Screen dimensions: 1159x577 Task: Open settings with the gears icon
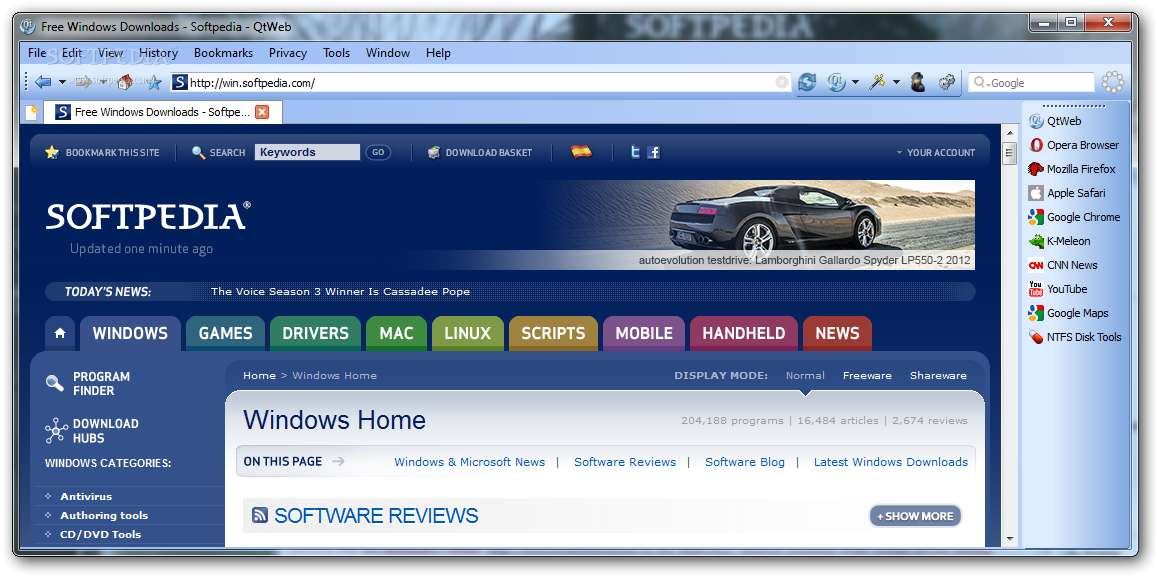[x=947, y=82]
